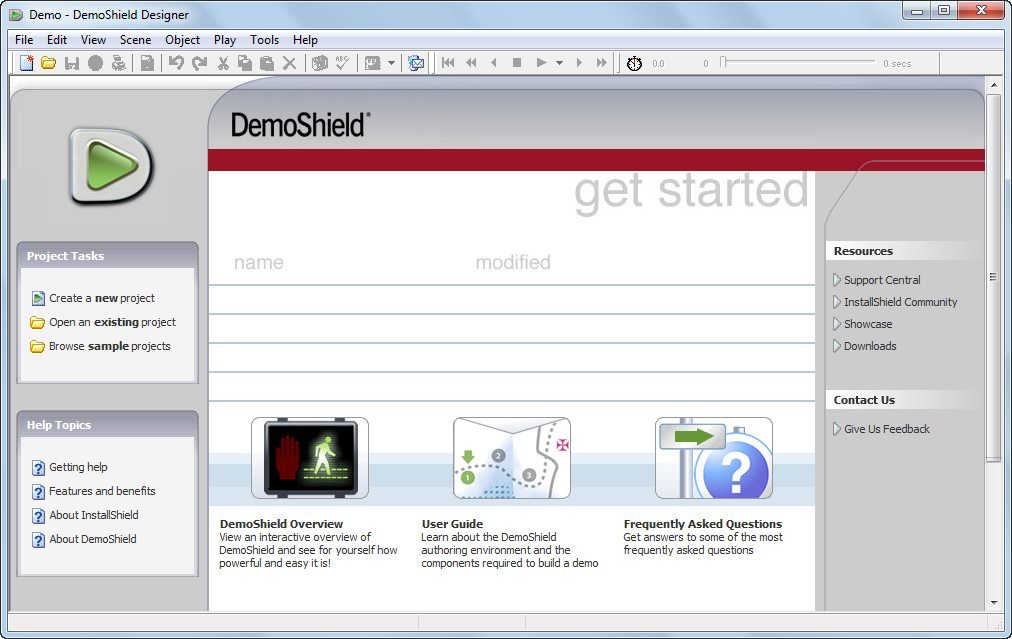Click the help icon beside About InstallShield
1012x639 pixels.
click(x=38, y=516)
